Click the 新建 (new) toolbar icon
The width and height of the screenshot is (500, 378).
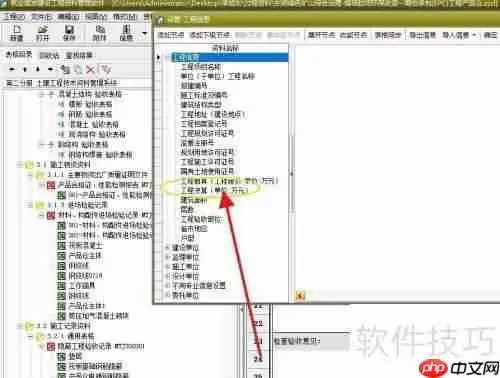16,33
